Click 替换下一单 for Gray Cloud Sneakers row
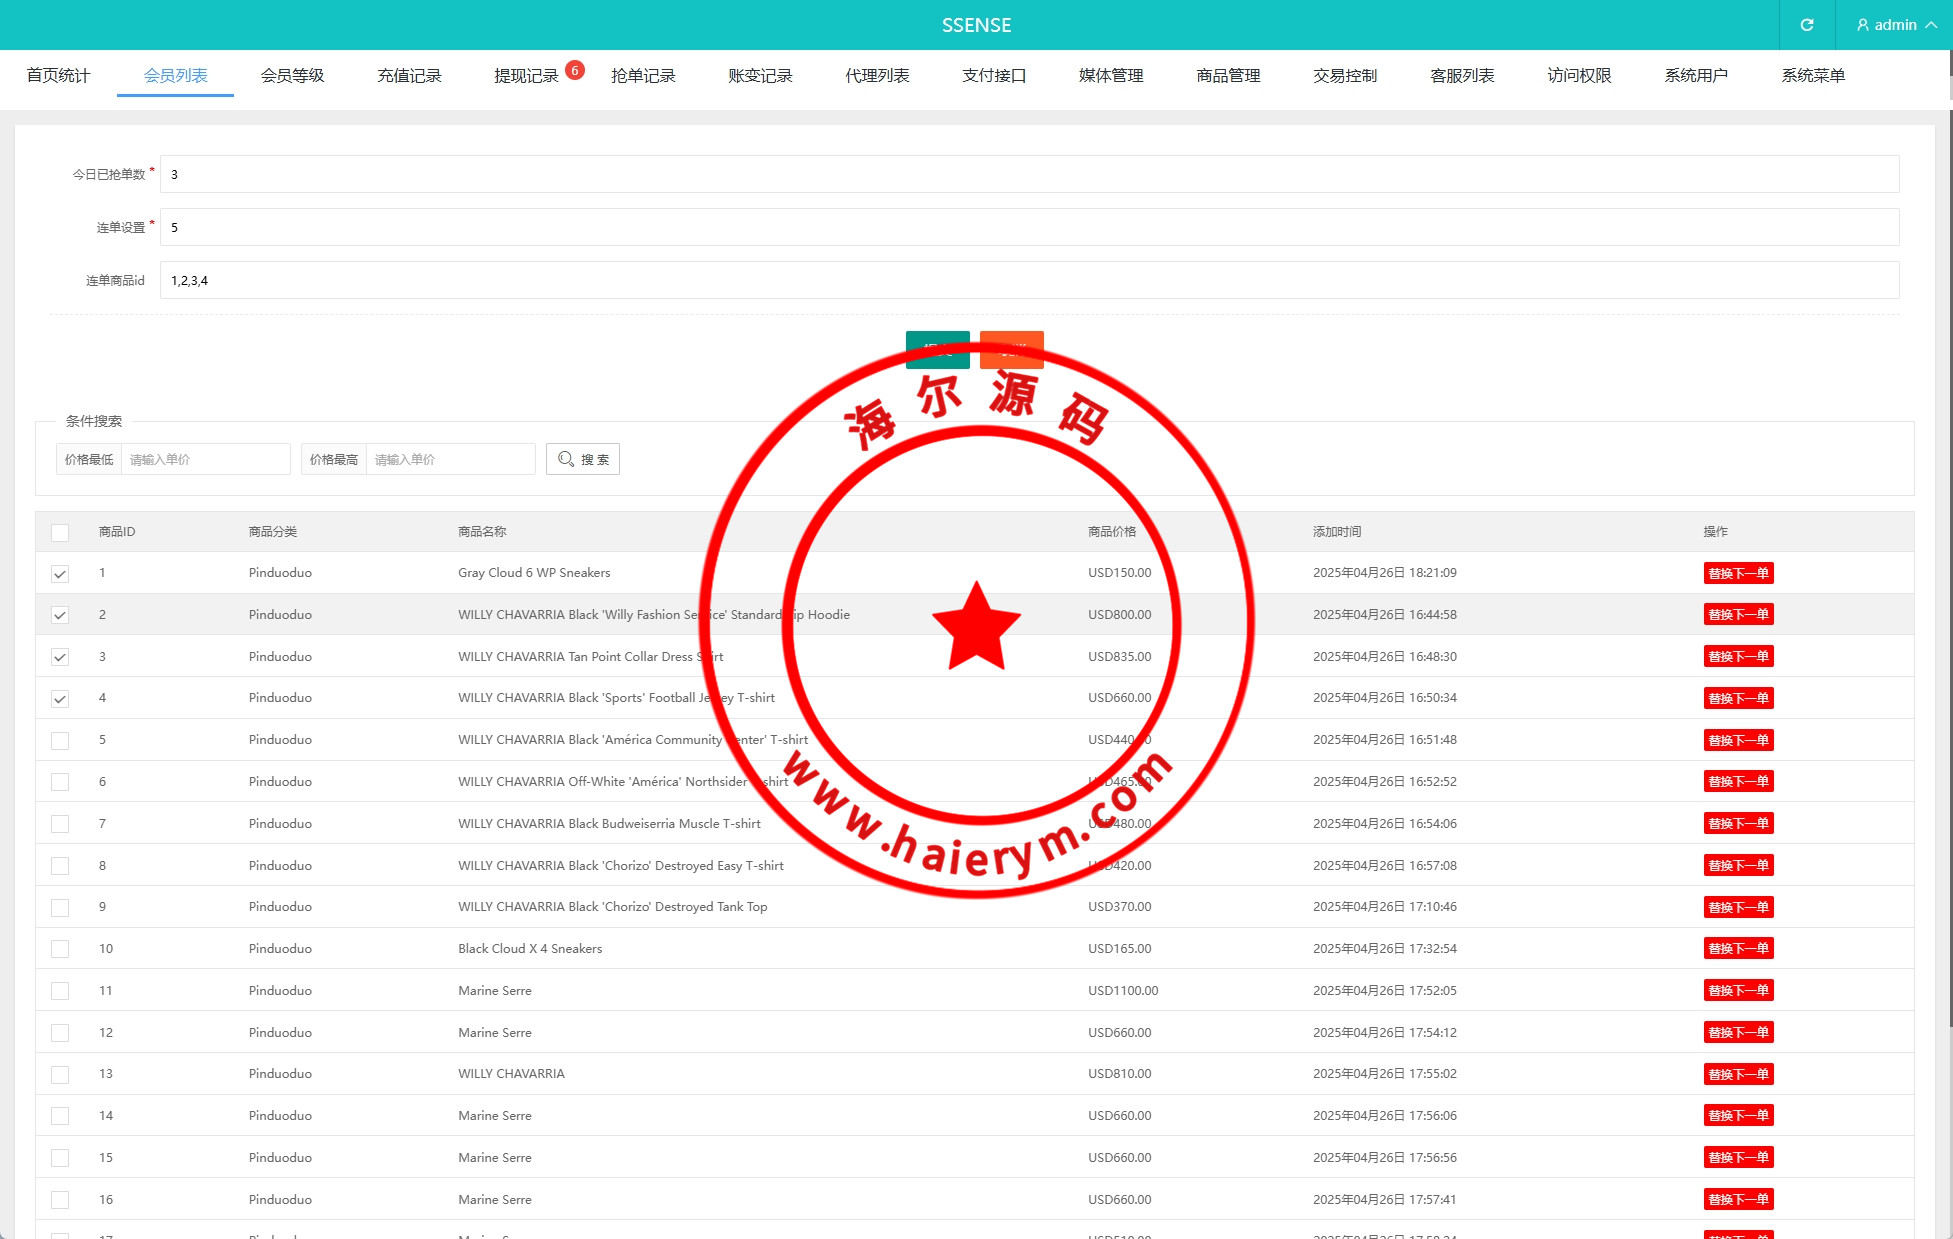This screenshot has height=1239, width=1953. (1738, 573)
